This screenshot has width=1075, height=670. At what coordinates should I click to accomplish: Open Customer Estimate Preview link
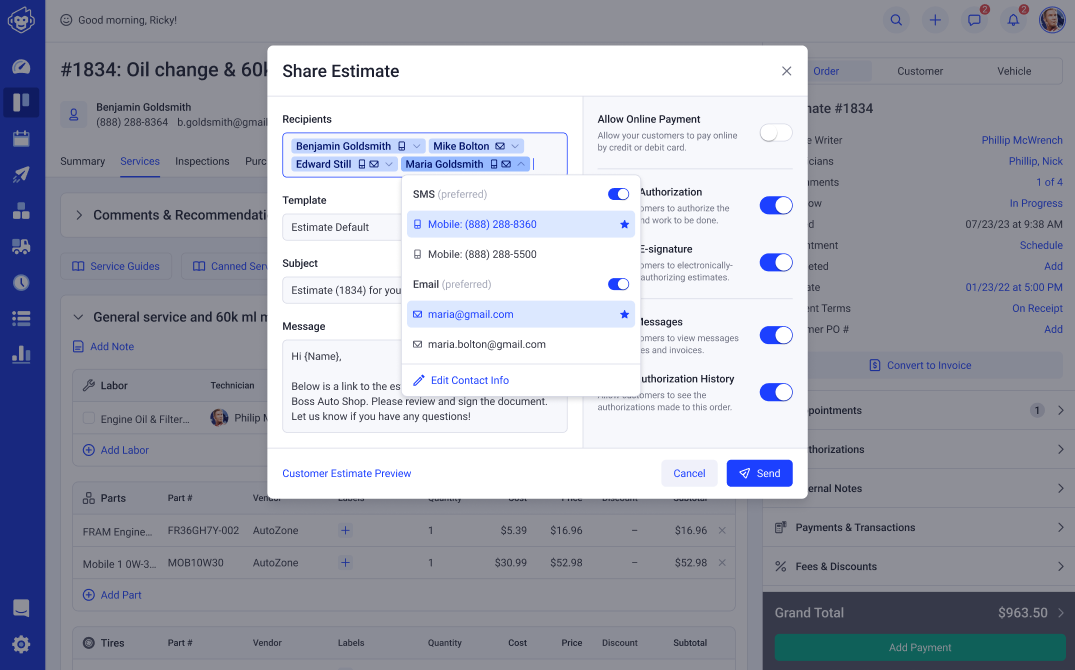click(x=347, y=473)
